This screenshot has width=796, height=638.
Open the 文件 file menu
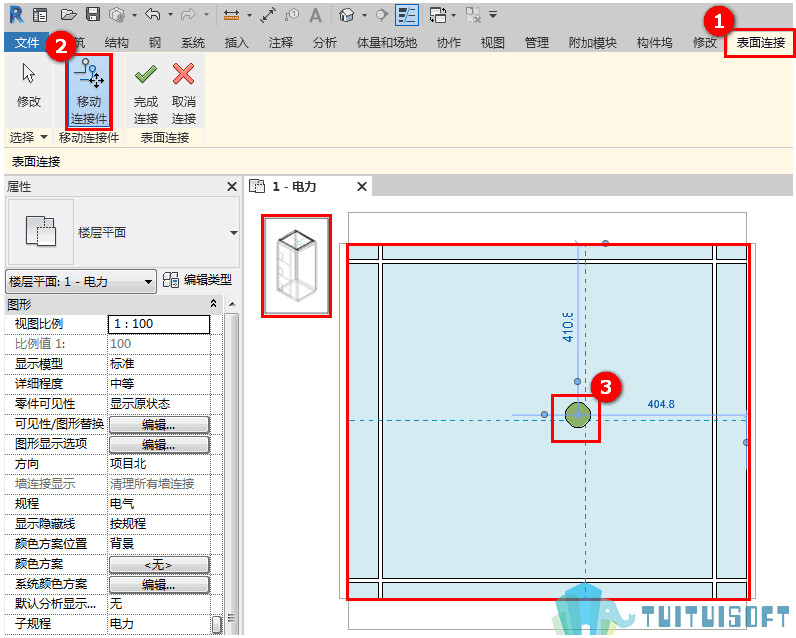(26, 43)
